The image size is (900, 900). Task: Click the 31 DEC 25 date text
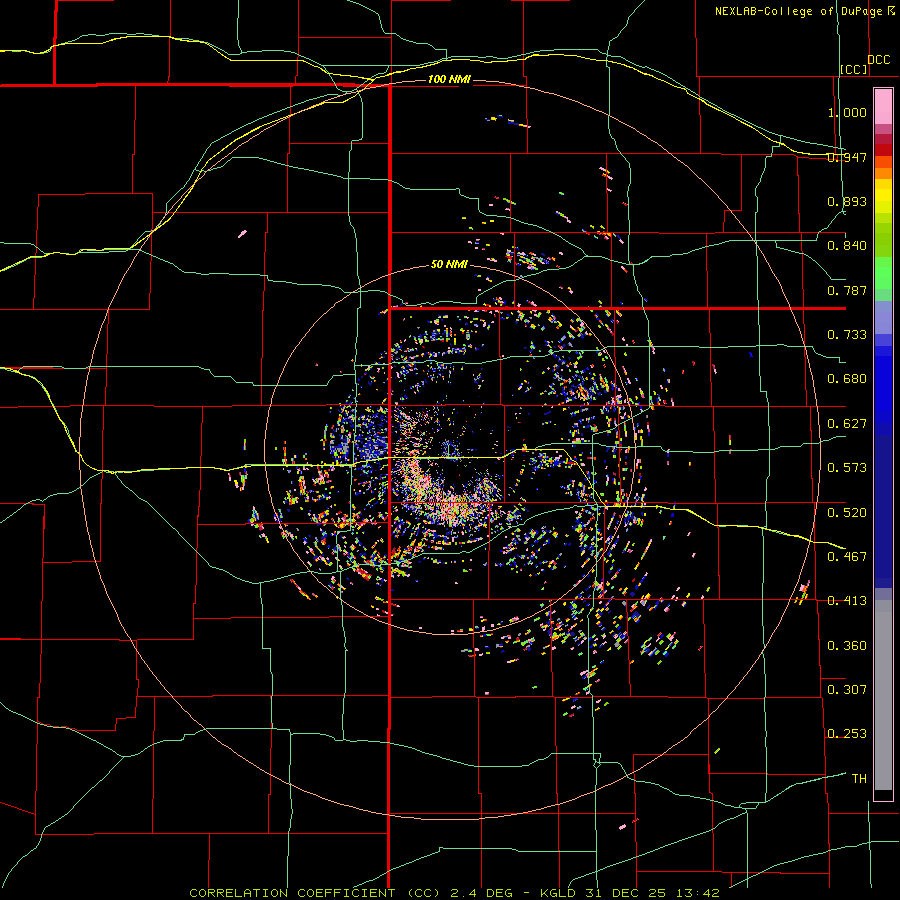click(x=626, y=893)
